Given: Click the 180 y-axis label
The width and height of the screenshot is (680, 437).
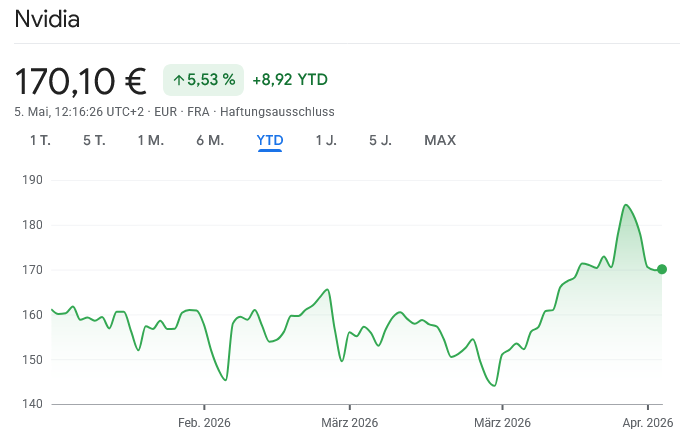Looking at the screenshot, I should coord(33,225).
